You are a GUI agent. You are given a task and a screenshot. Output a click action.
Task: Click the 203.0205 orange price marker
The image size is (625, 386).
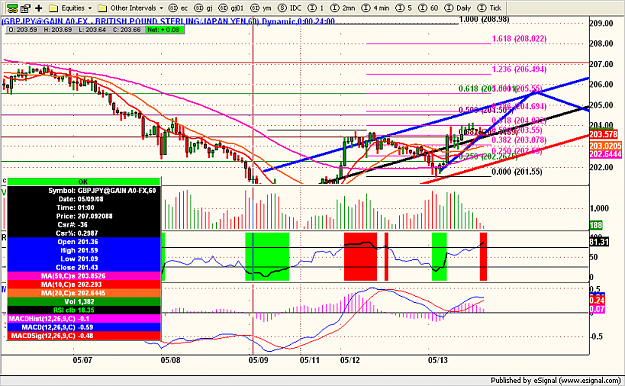605,146
